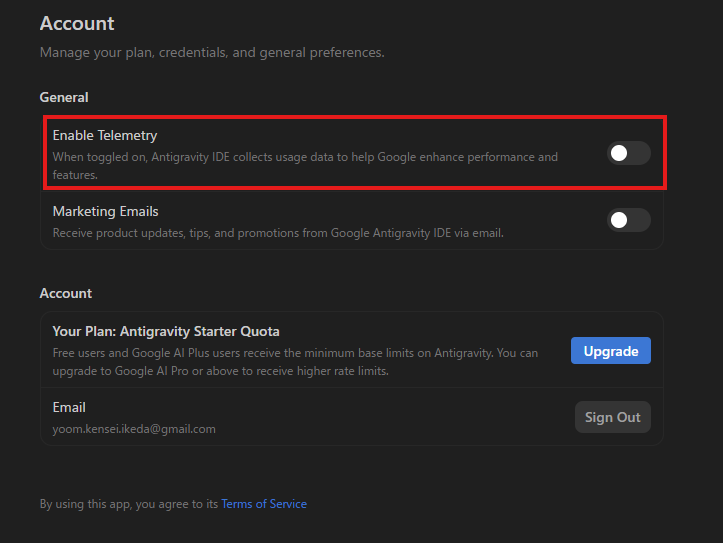Viewport: 723px width, 543px height.
Task: Click the 'Email' label
Action: (x=69, y=407)
